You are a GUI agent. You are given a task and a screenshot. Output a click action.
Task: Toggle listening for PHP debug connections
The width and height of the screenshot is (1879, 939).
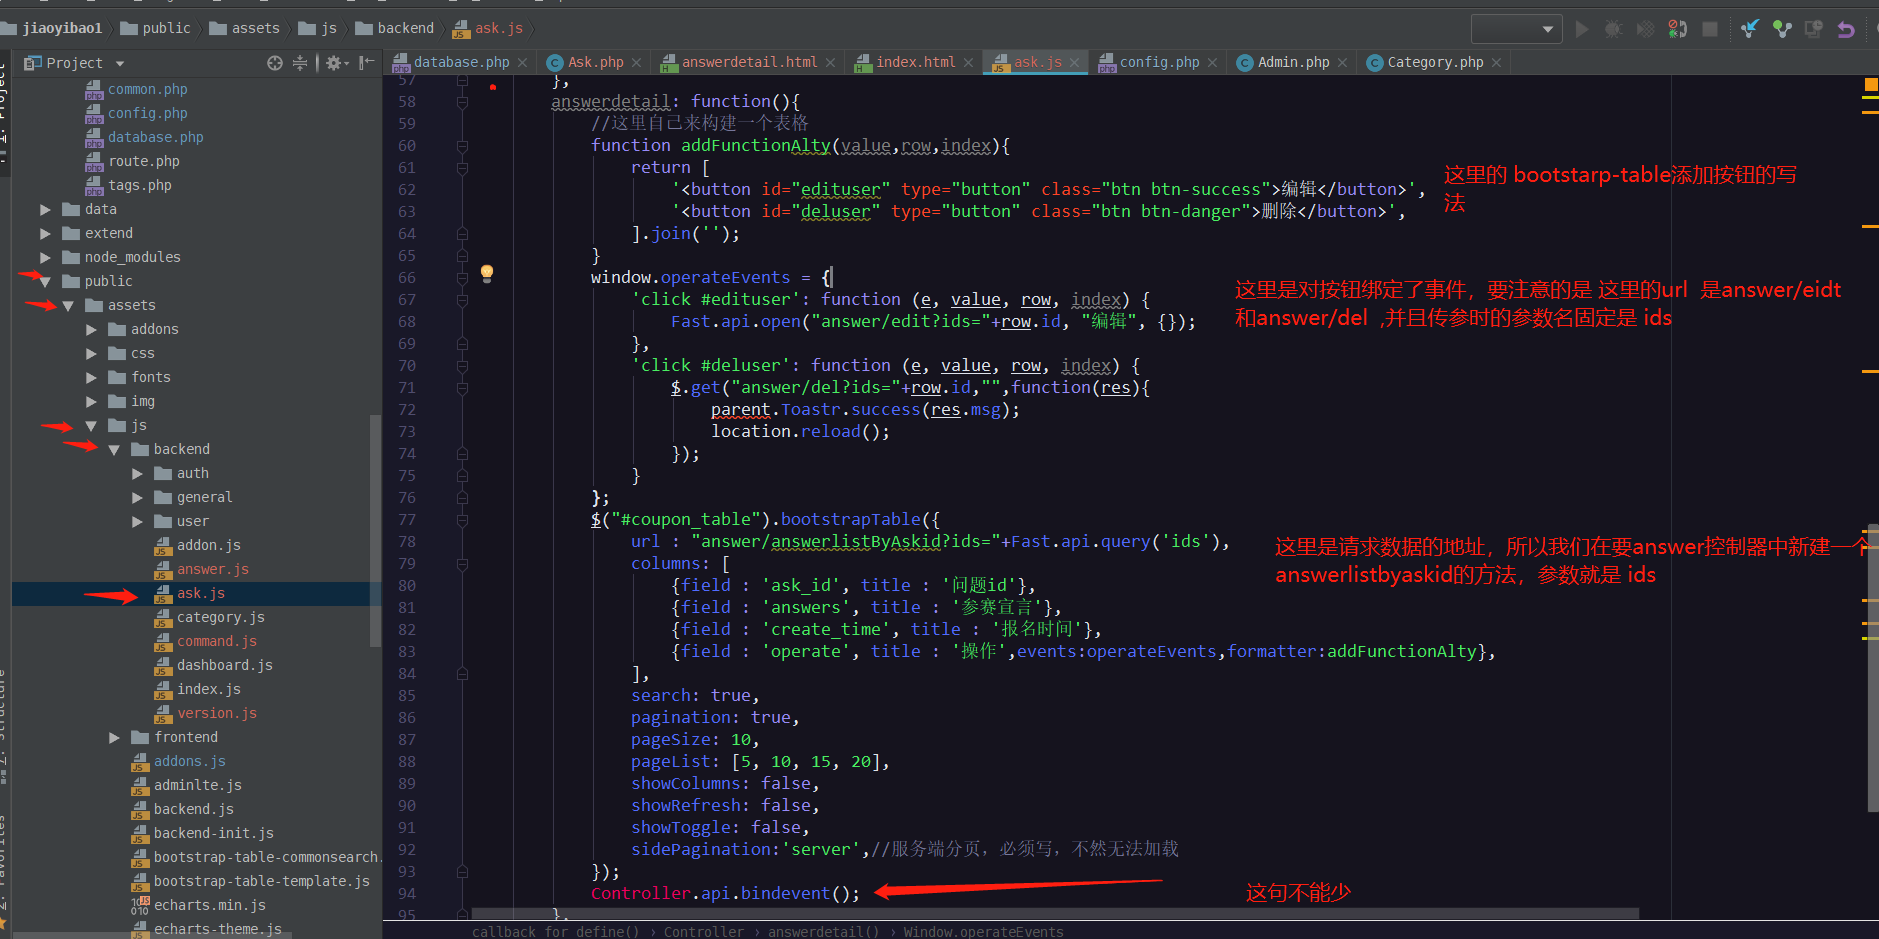click(1678, 29)
